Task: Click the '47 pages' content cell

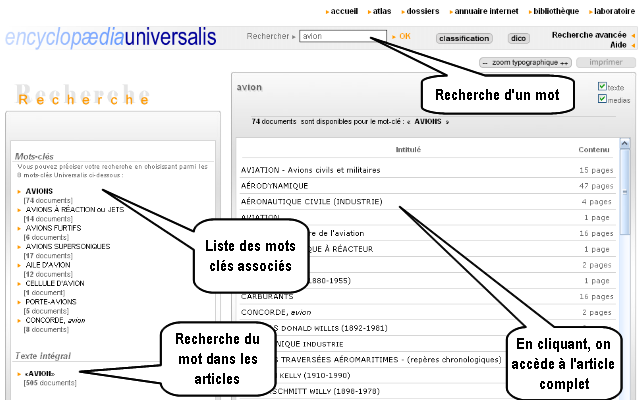Action: point(596,186)
